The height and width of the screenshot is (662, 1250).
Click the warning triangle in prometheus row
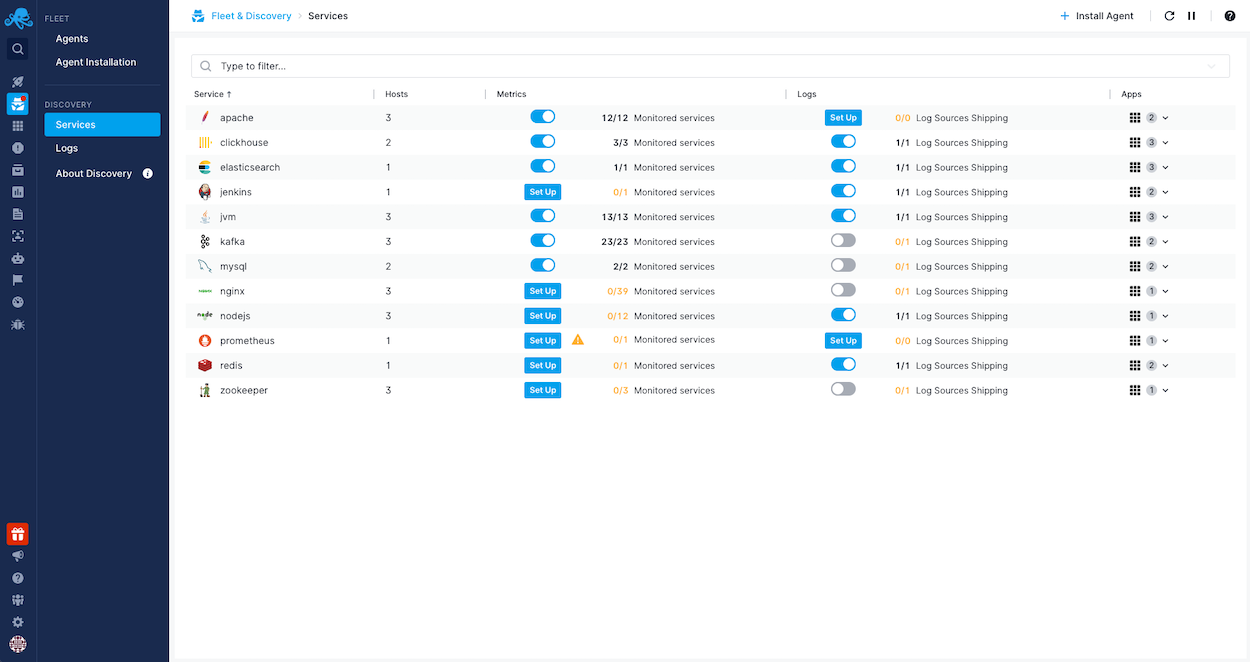(x=578, y=340)
